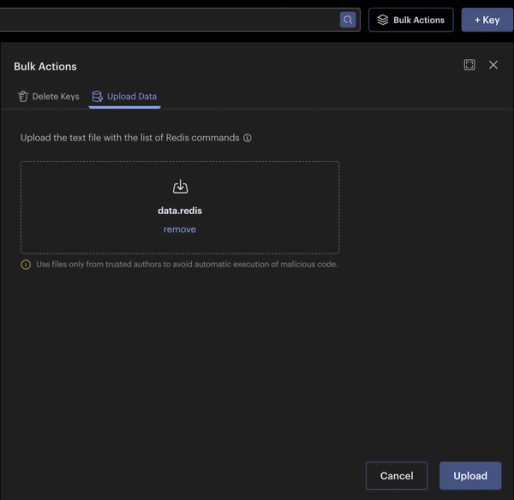Click the upload file icon in drop zone
Viewport: 514px width, 500px height.
click(x=180, y=187)
